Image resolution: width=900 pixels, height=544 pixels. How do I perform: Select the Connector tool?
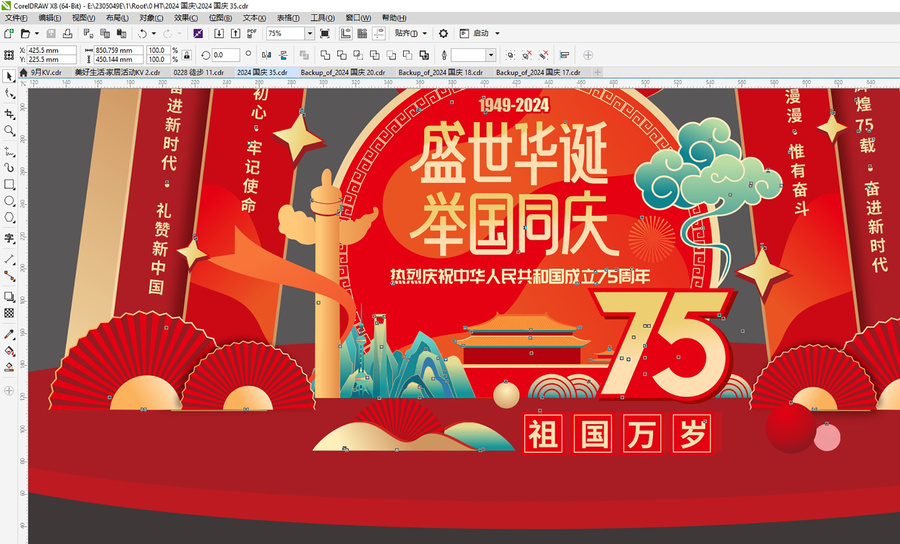tap(9, 276)
